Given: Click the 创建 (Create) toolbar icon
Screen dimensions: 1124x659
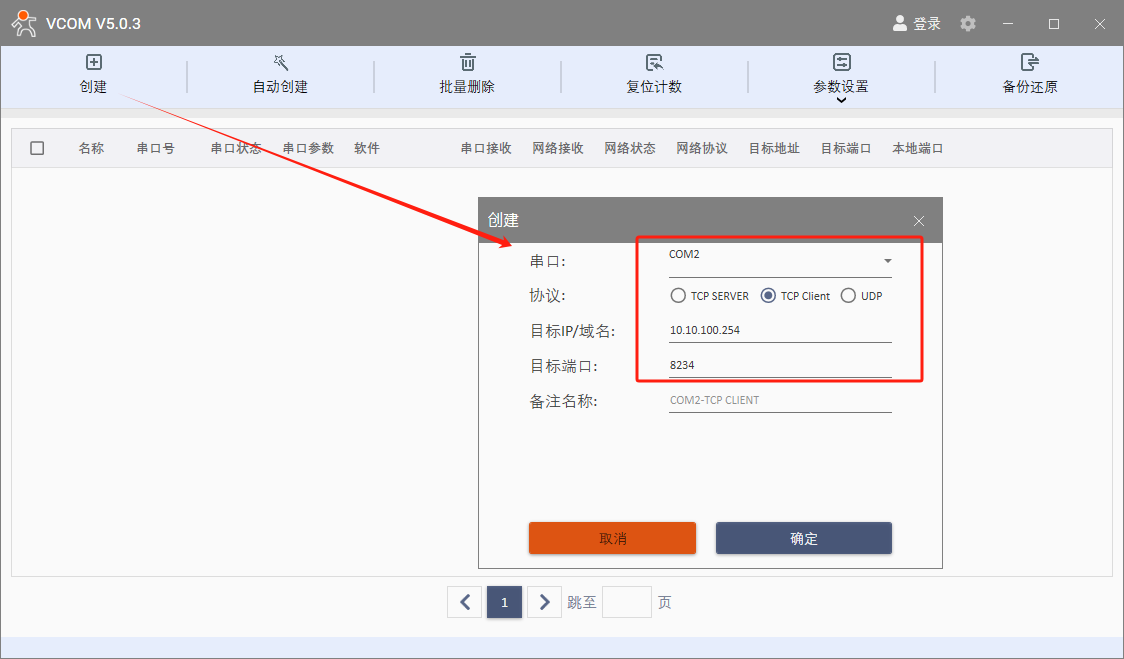Looking at the screenshot, I should point(93,63).
